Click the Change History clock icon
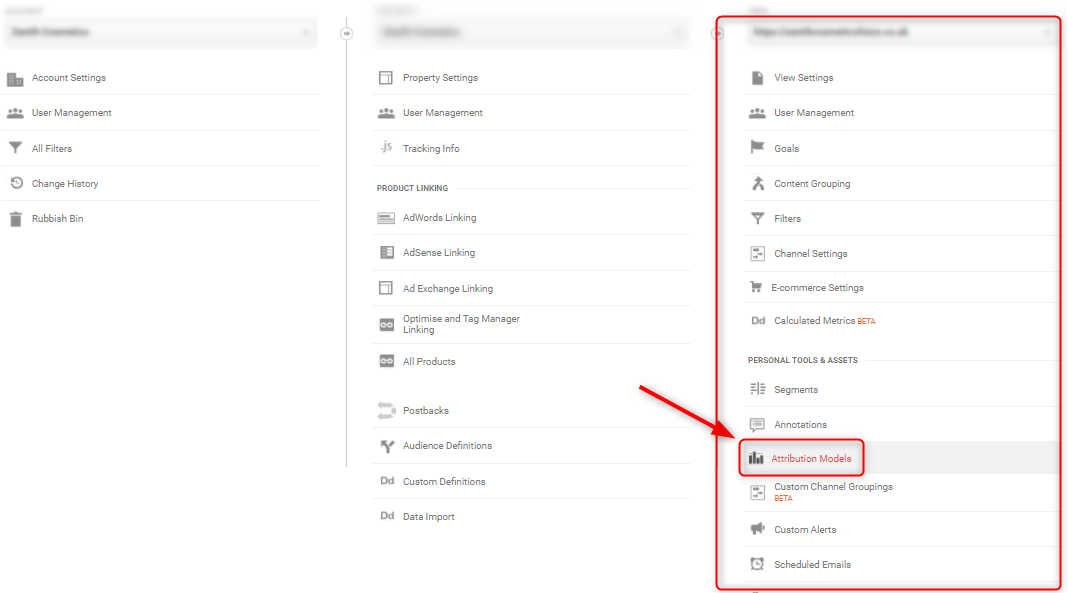The image size is (1068, 593). tap(16, 182)
